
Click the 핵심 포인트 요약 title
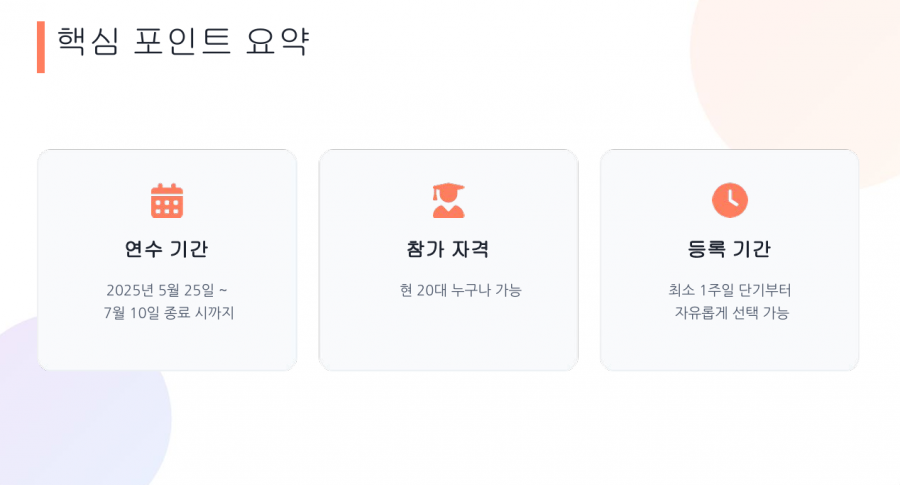click(x=184, y=41)
